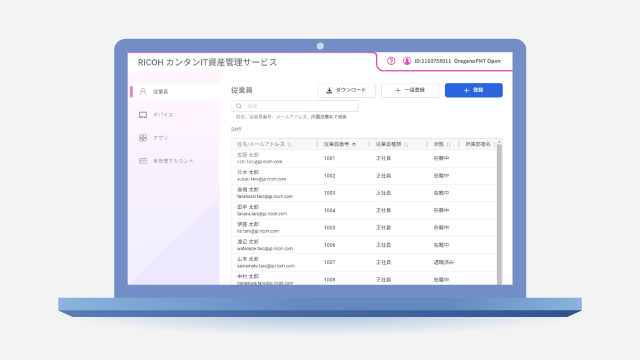This screenshot has width=640, height=360.
Task: Select employee ito.taro@jp.ricoh.com
Action: pos(258,231)
